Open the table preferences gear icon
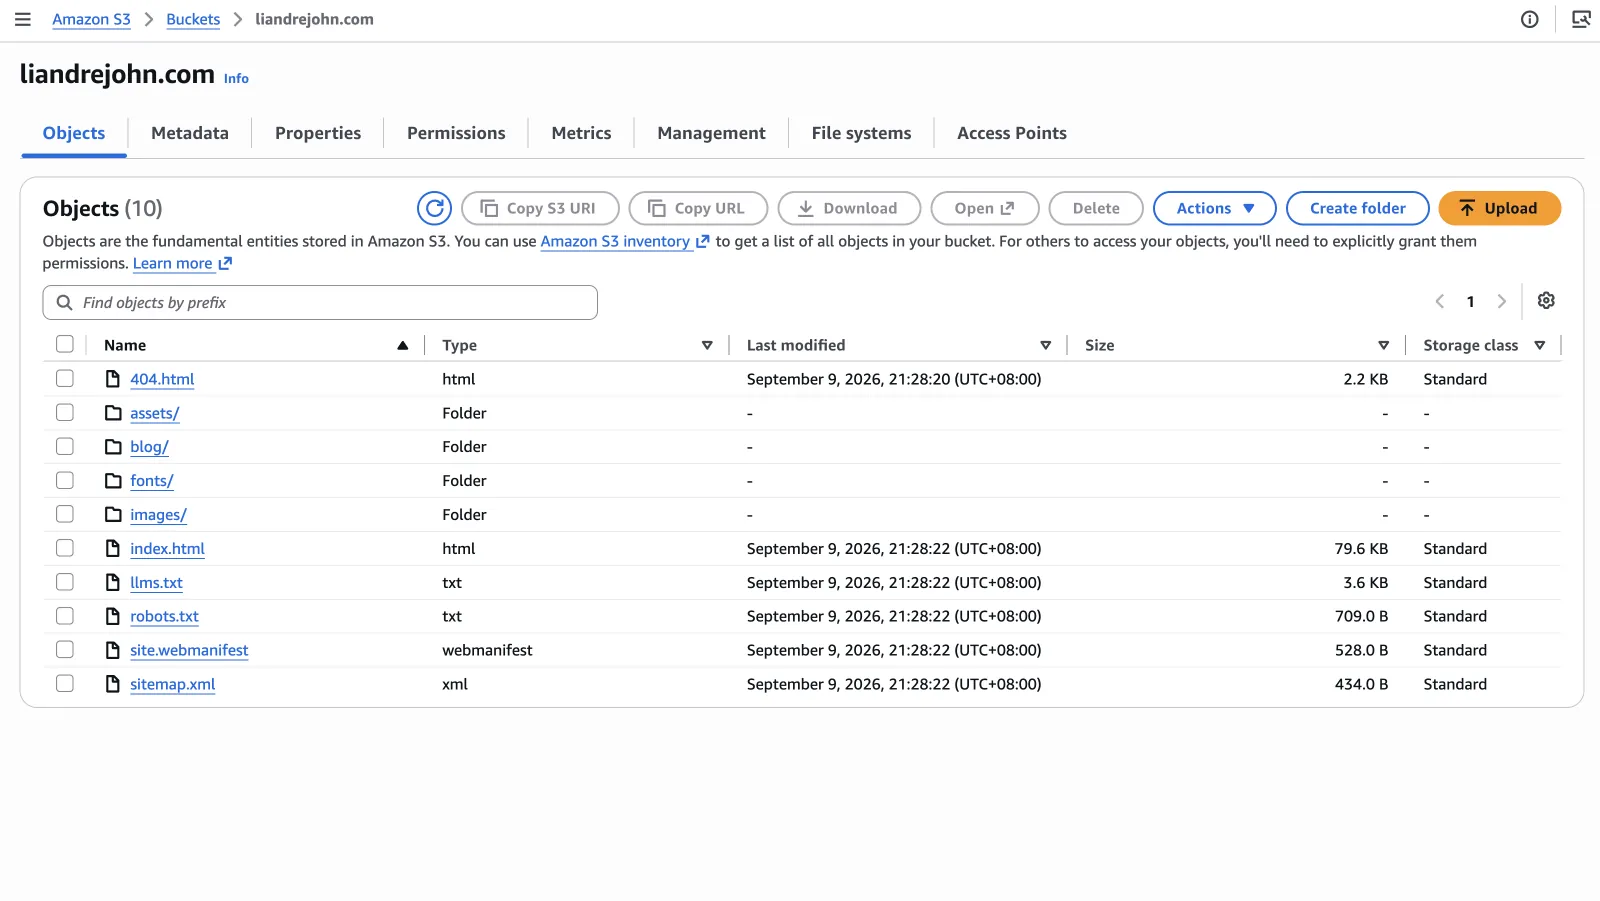 1546,301
